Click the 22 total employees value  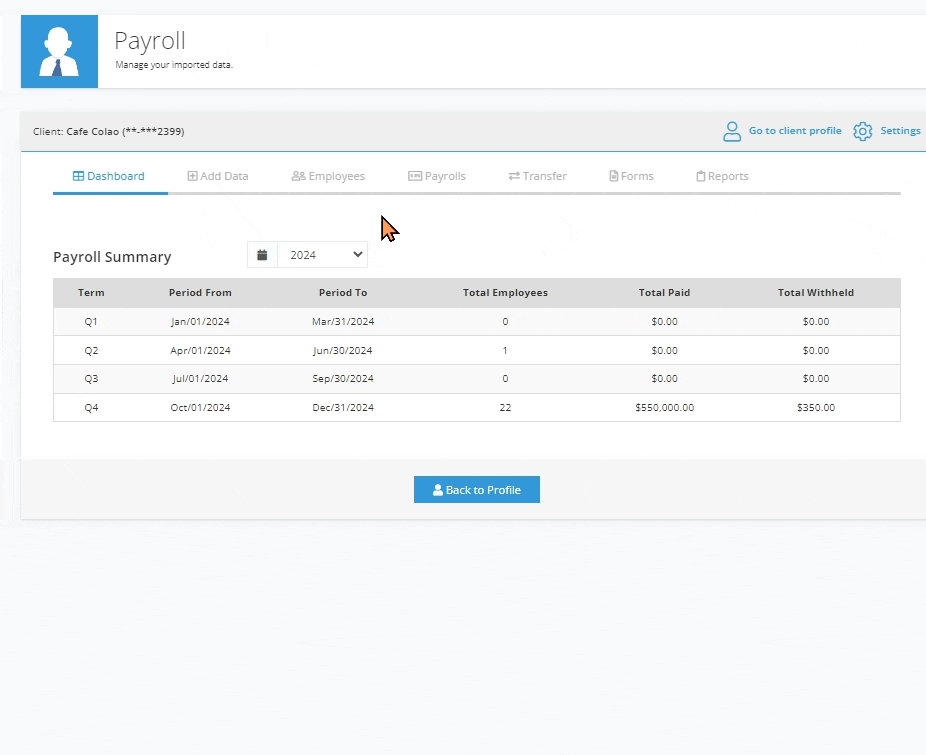click(506, 407)
